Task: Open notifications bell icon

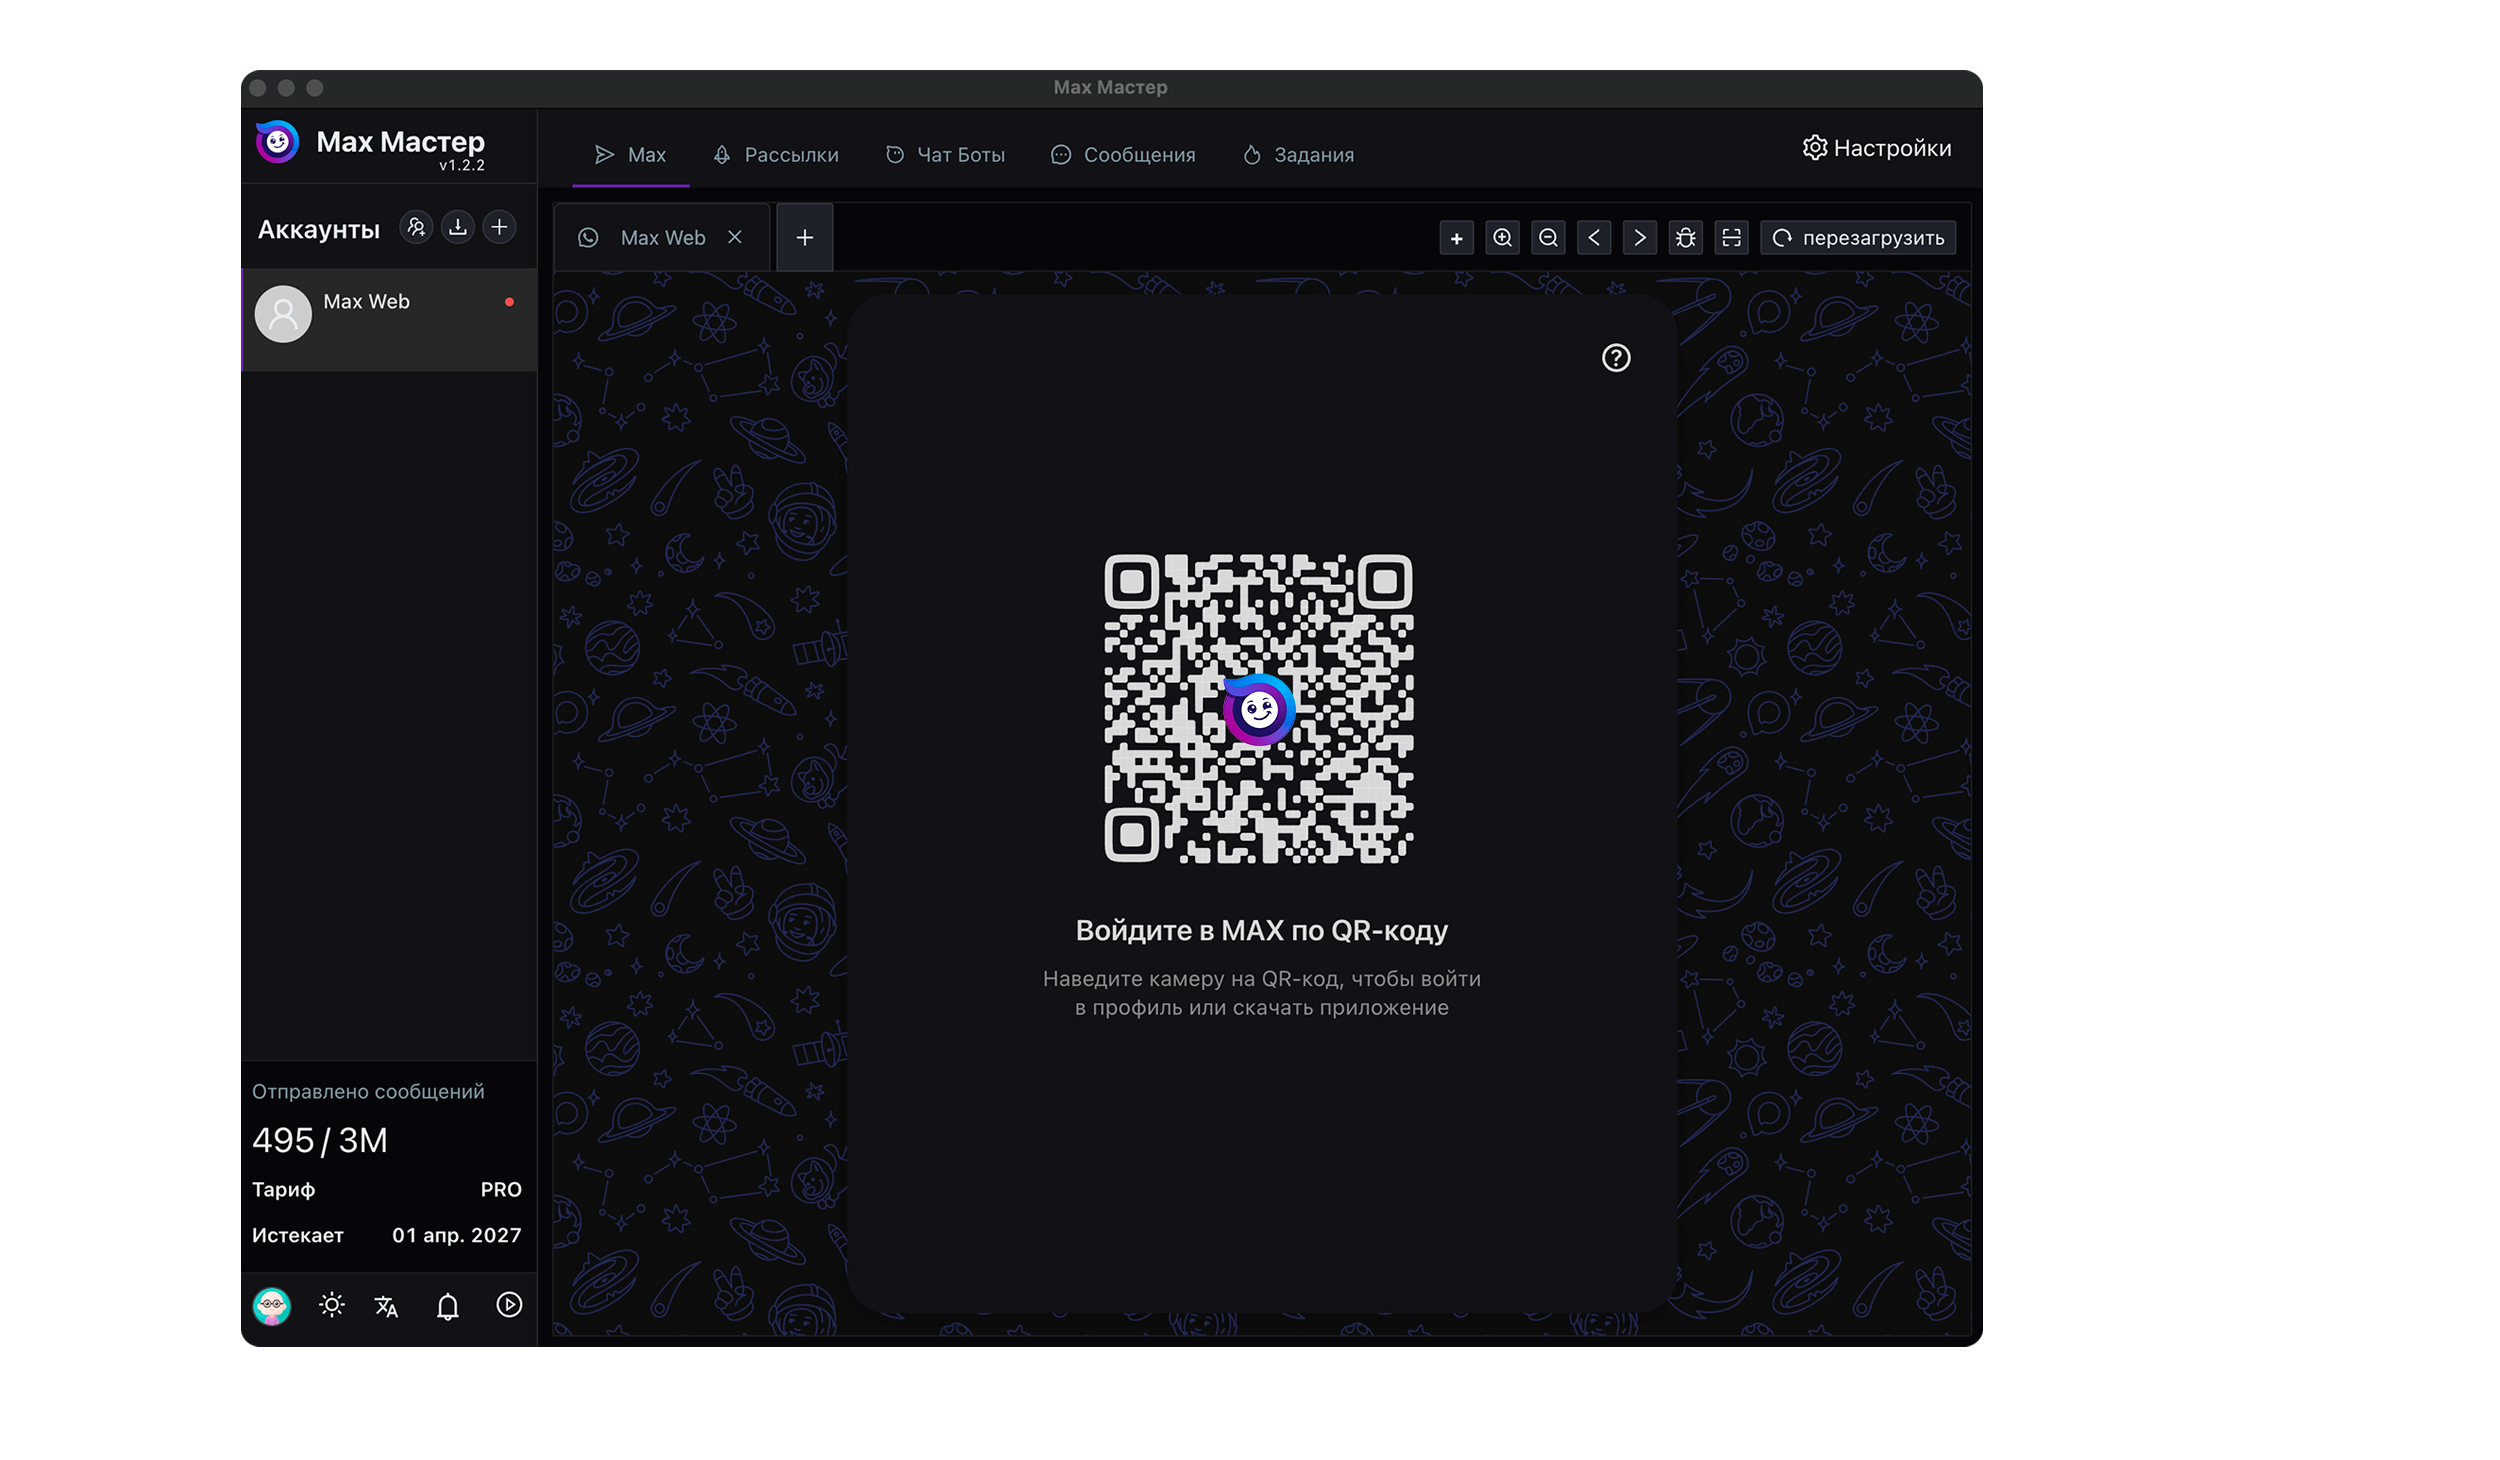Action: tap(448, 1306)
